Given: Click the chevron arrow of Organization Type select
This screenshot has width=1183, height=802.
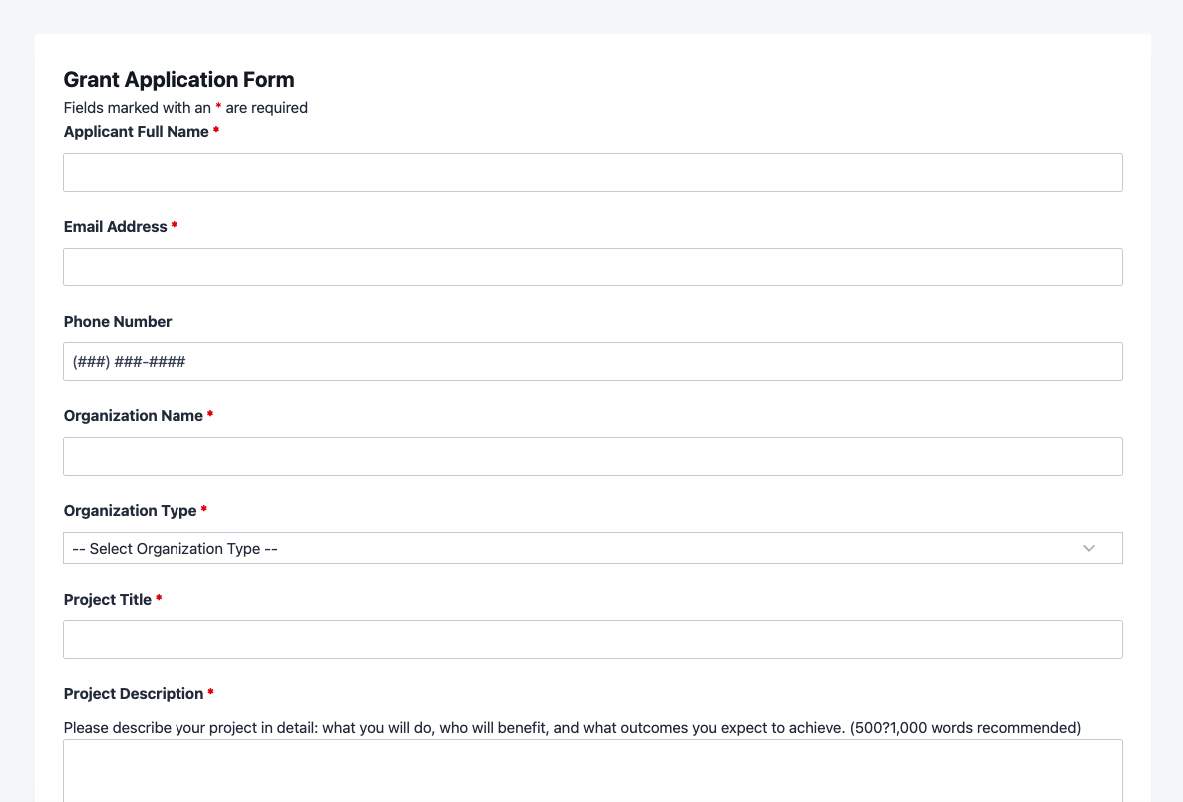Looking at the screenshot, I should tap(1089, 548).
